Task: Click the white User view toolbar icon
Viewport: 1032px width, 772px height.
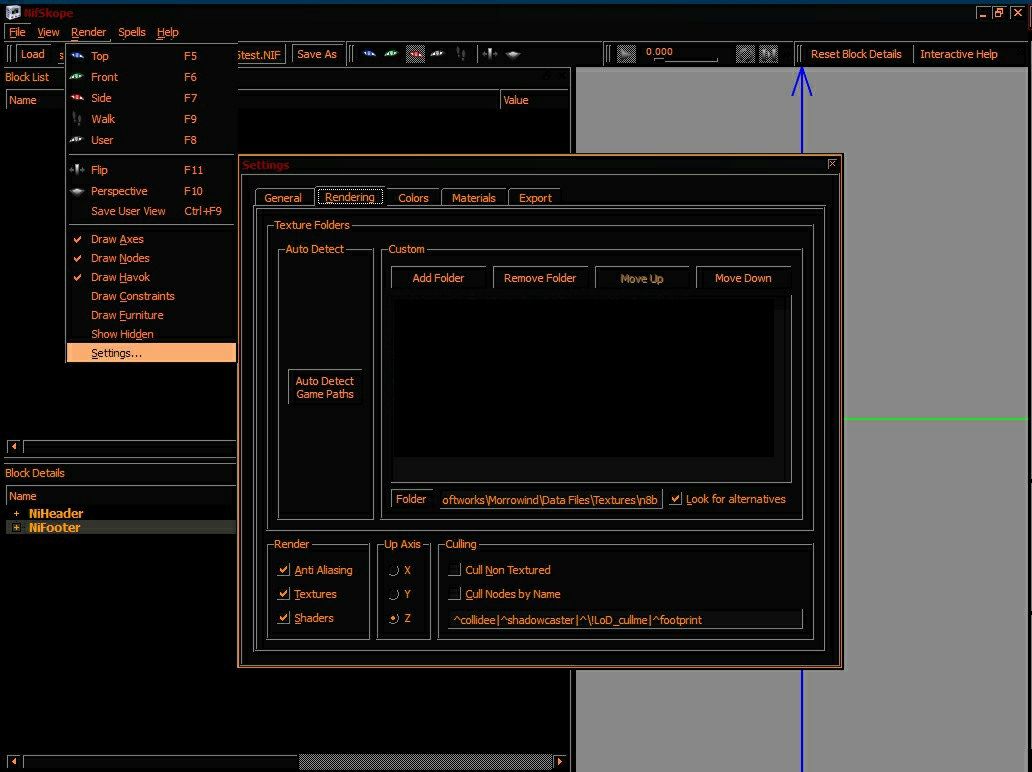Action: pos(438,54)
